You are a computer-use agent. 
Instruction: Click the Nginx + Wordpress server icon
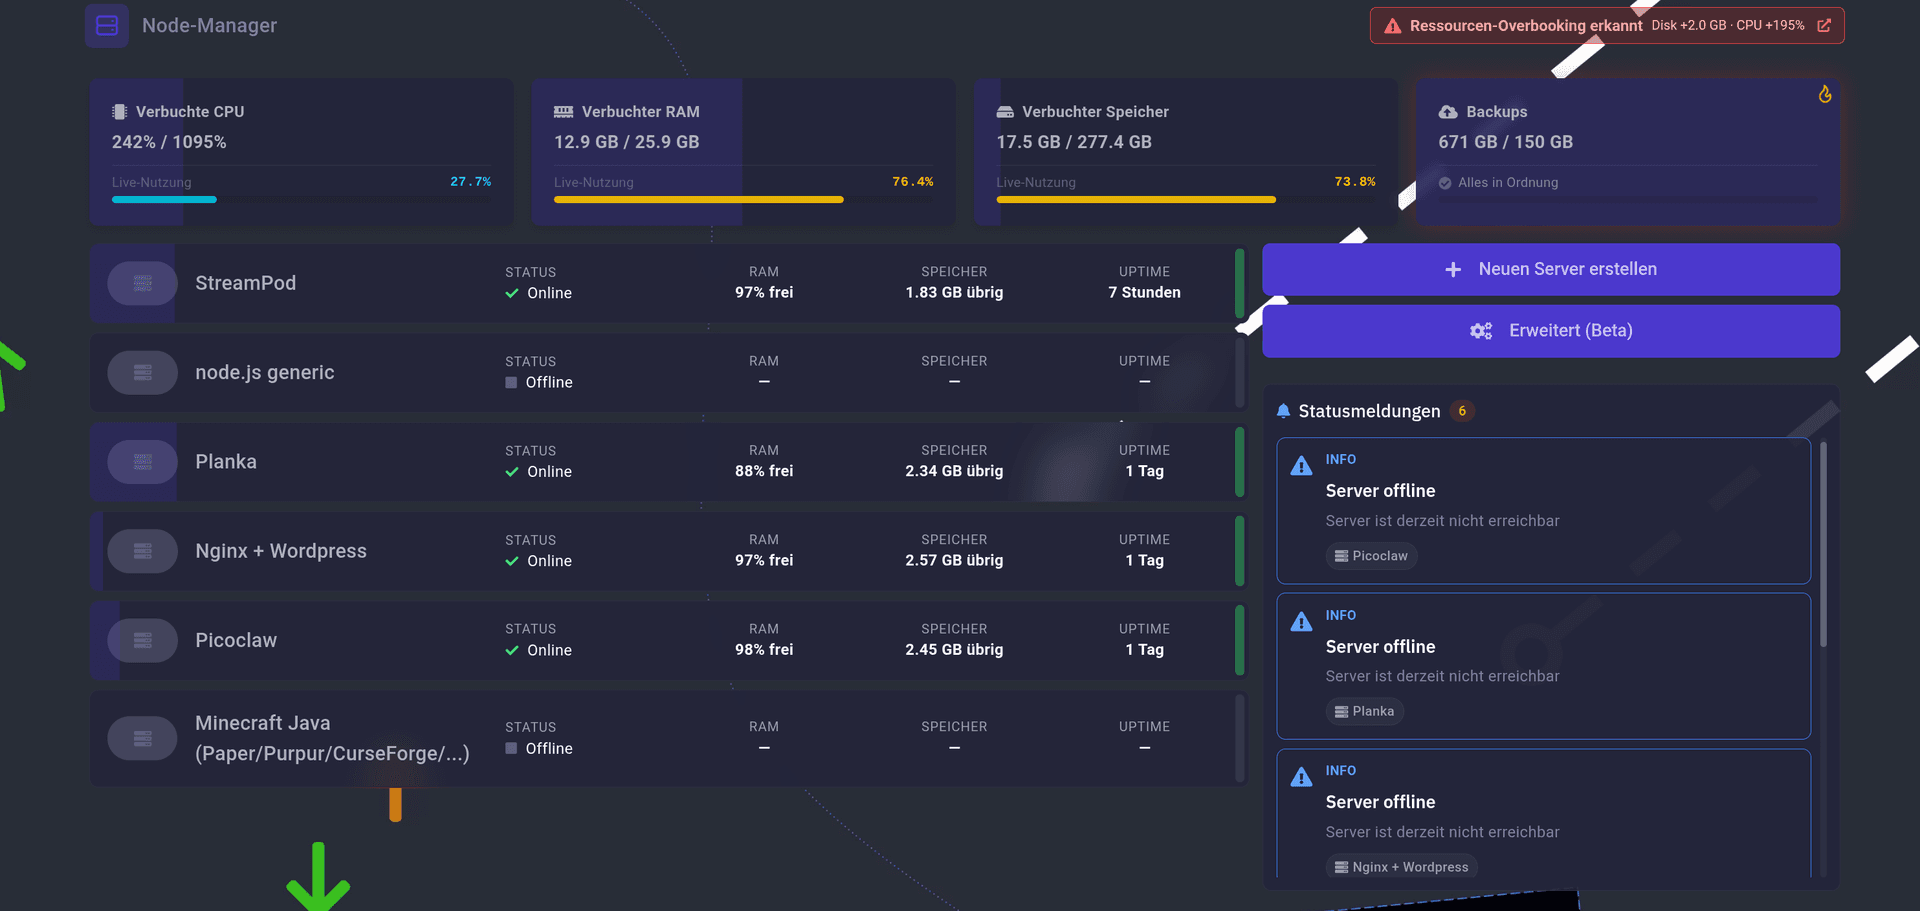tap(143, 551)
